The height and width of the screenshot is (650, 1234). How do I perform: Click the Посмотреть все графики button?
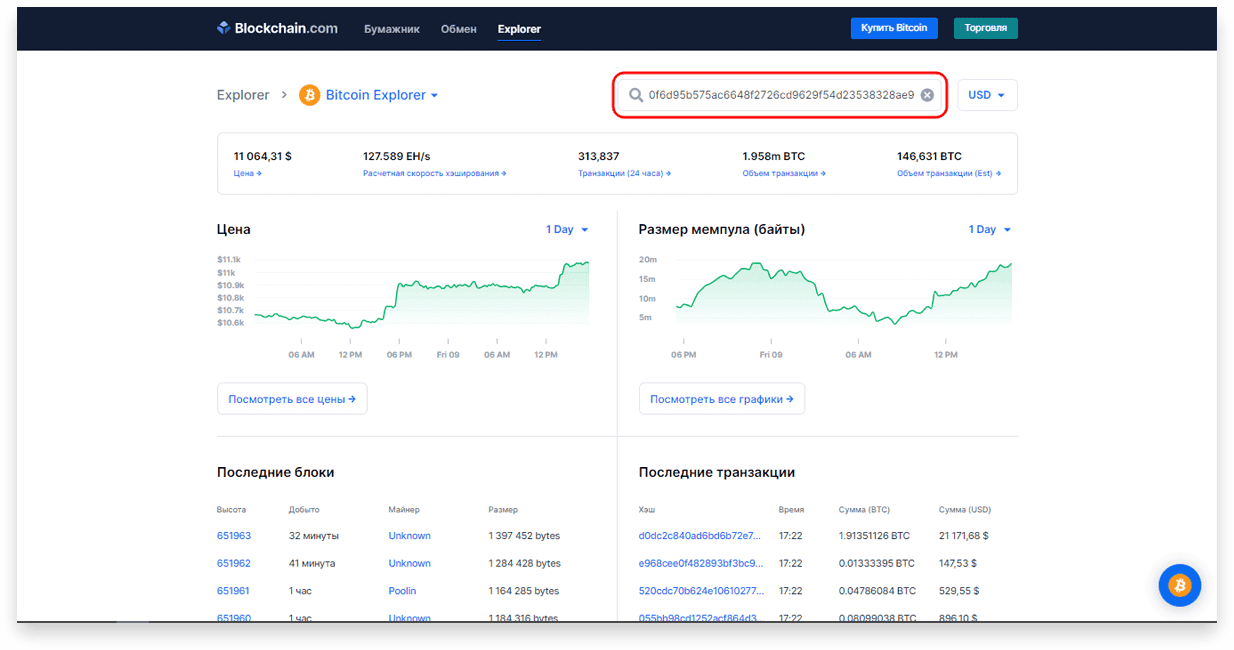pos(722,399)
